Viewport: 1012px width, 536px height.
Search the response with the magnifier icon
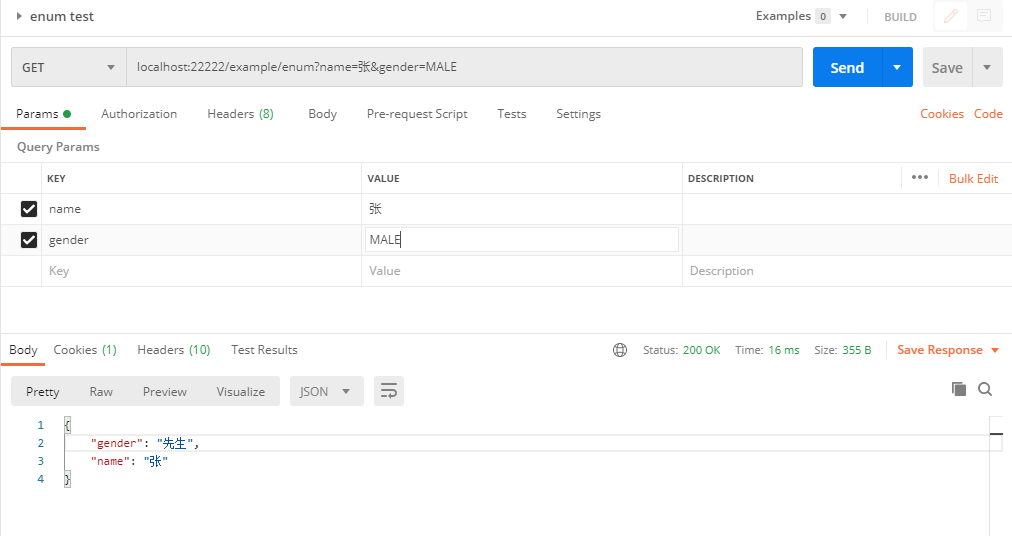(x=985, y=389)
